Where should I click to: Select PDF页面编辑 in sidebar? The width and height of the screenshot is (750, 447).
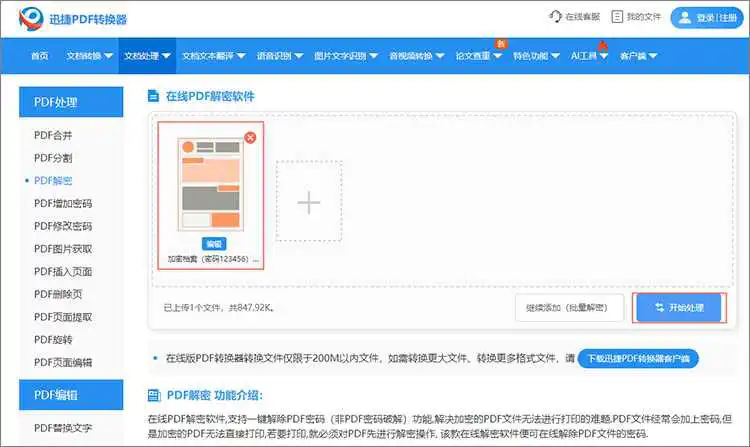pyautogui.click(x=63, y=362)
